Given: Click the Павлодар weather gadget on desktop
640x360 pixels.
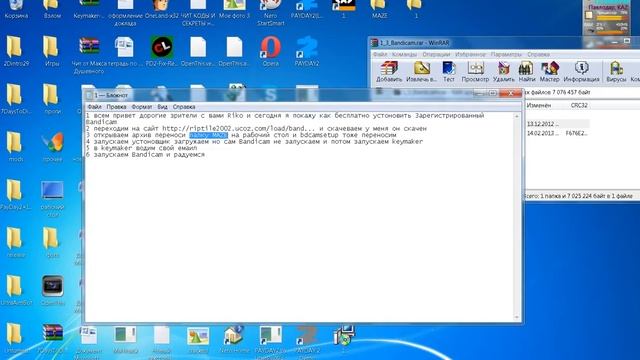Looking at the screenshot, I should pos(607,18).
